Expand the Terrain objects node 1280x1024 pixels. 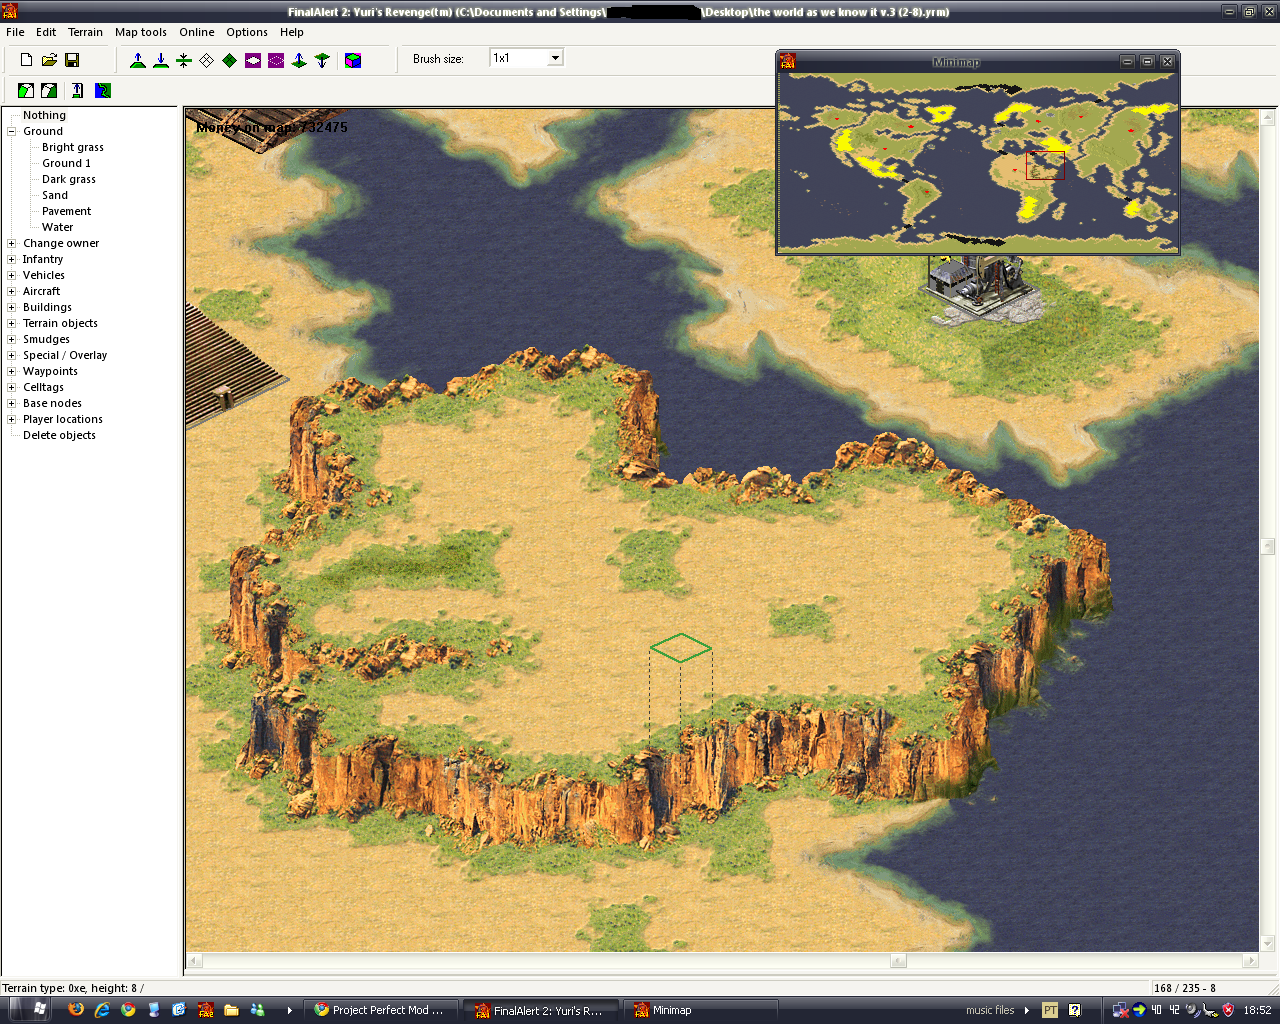click(x=12, y=323)
